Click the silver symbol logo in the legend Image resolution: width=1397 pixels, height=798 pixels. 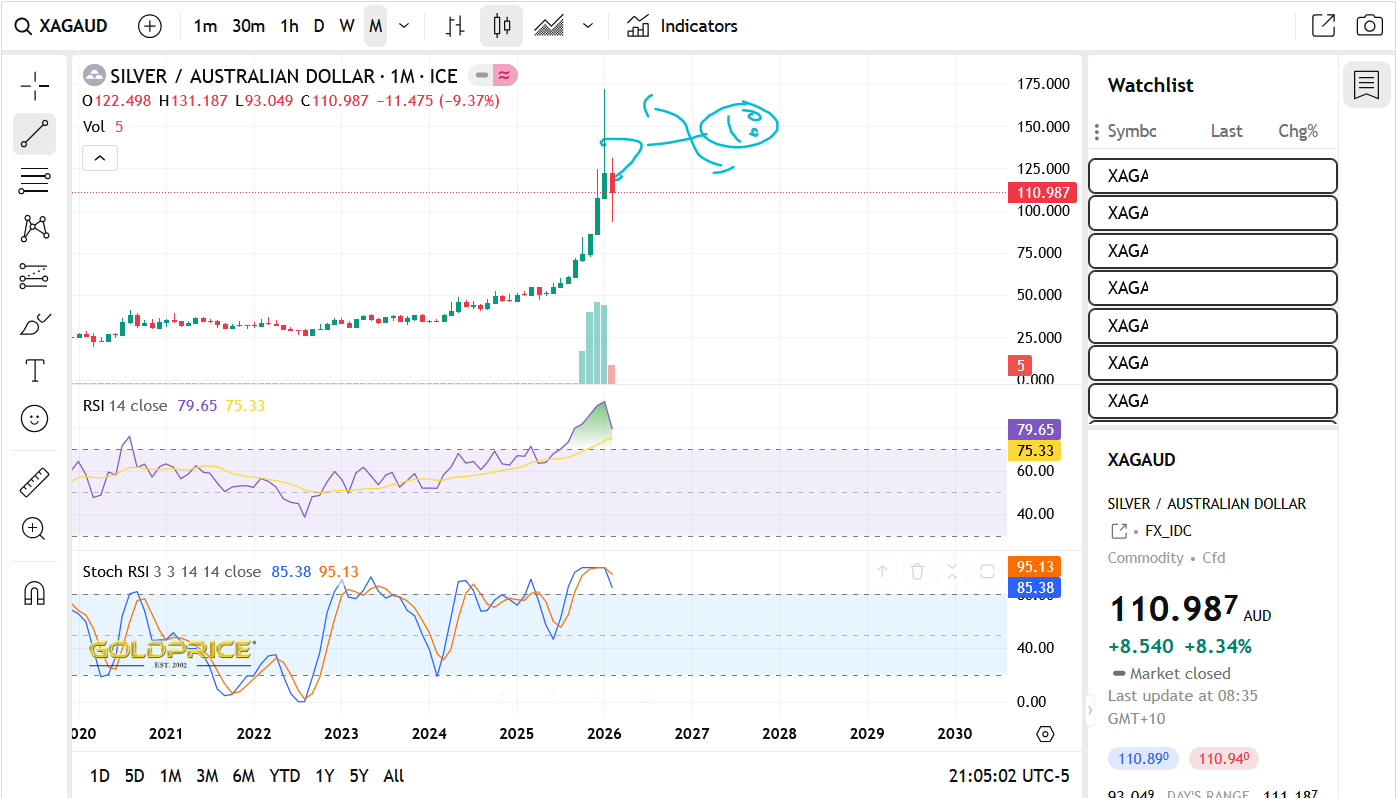point(94,75)
